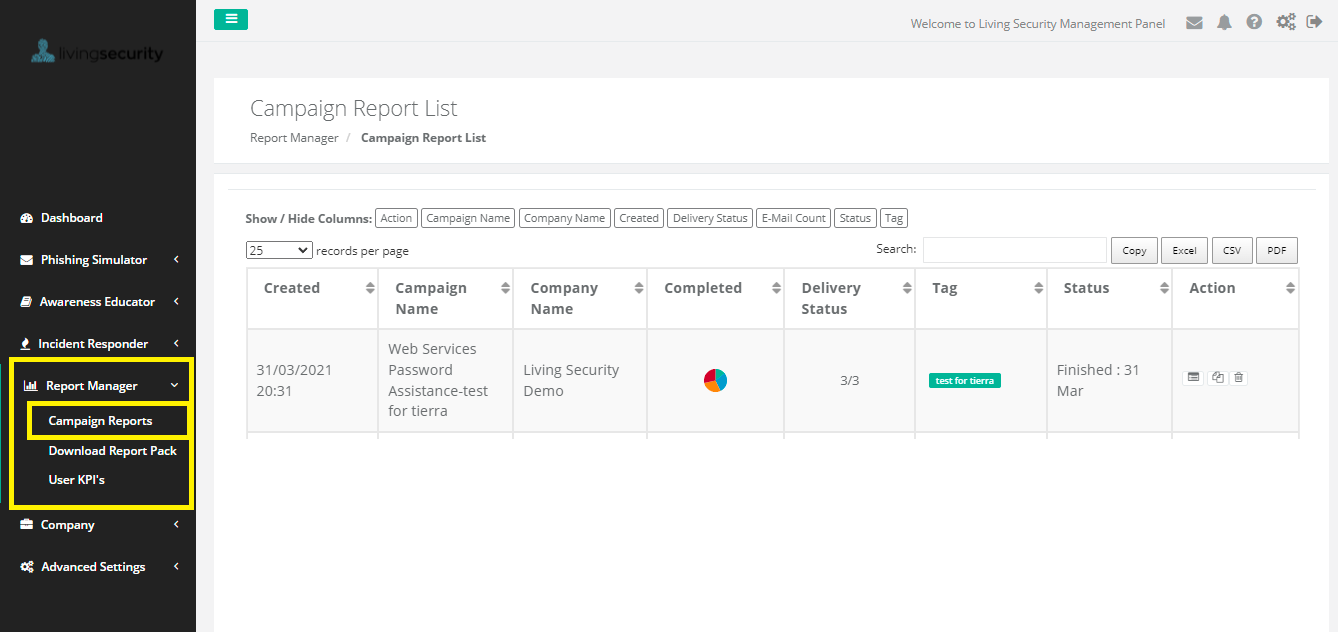The image size is (1338, 632).
Task: Sort by the Campaign Name column arrows
Action: 504,288
